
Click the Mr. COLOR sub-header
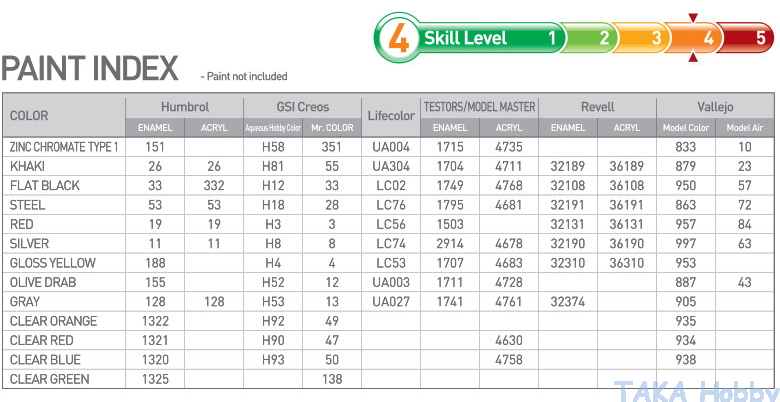(330, 128)
